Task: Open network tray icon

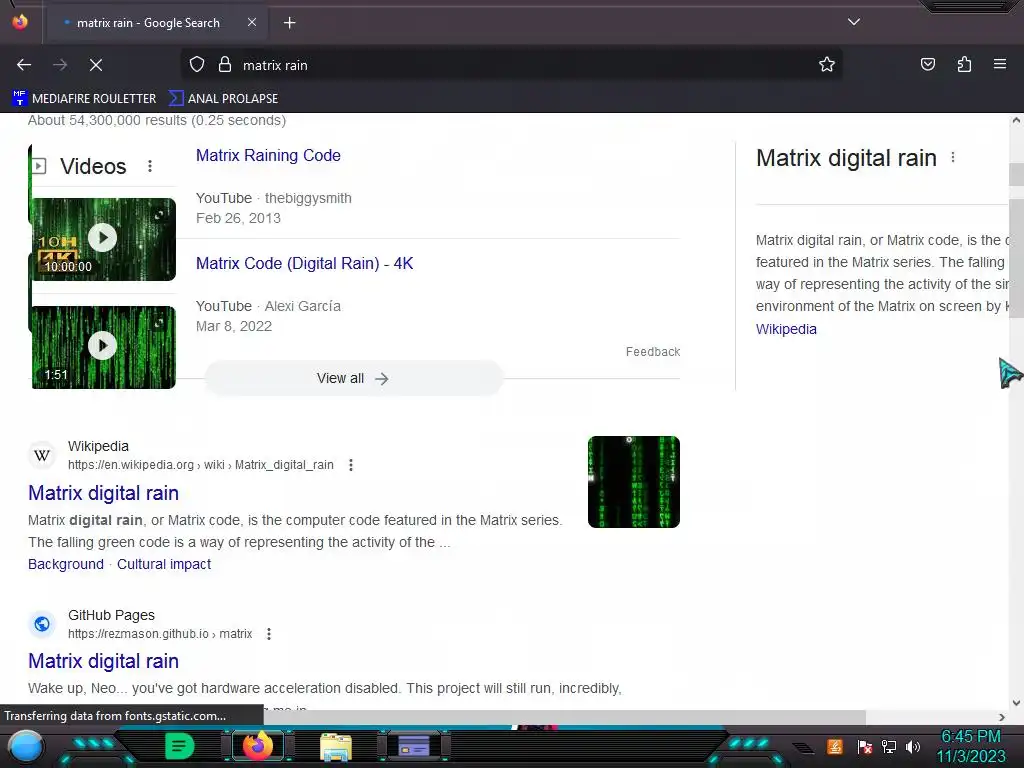Action: tap(888, 746)
